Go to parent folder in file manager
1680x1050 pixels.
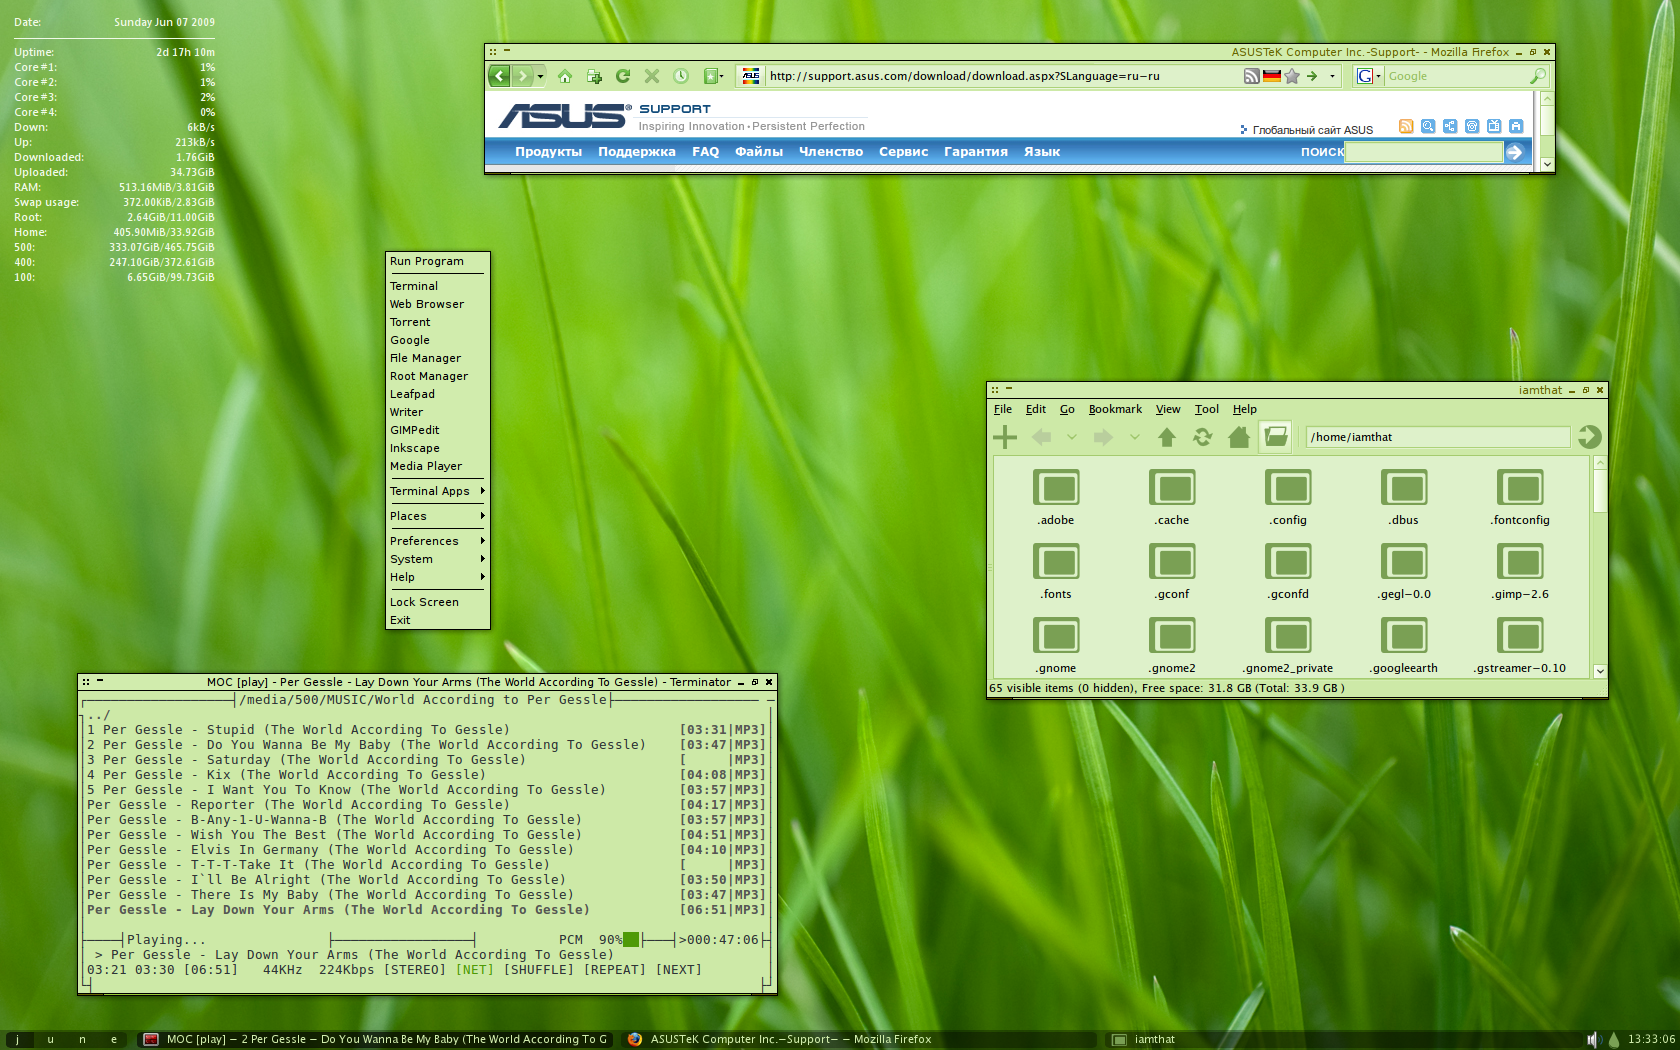(x=1167, y=437)
